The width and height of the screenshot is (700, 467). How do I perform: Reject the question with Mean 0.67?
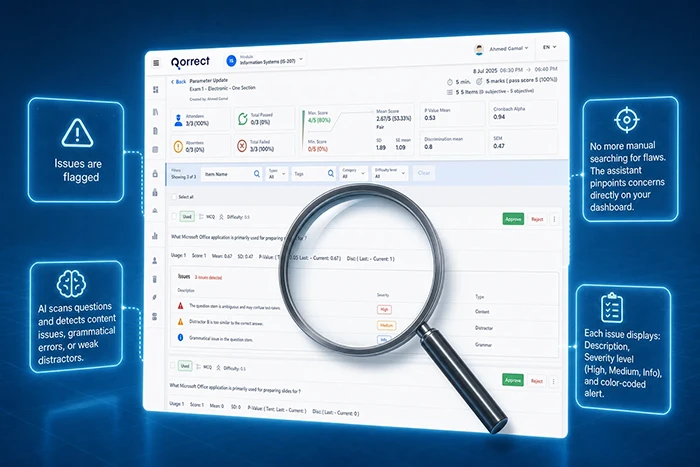[537, 219]
